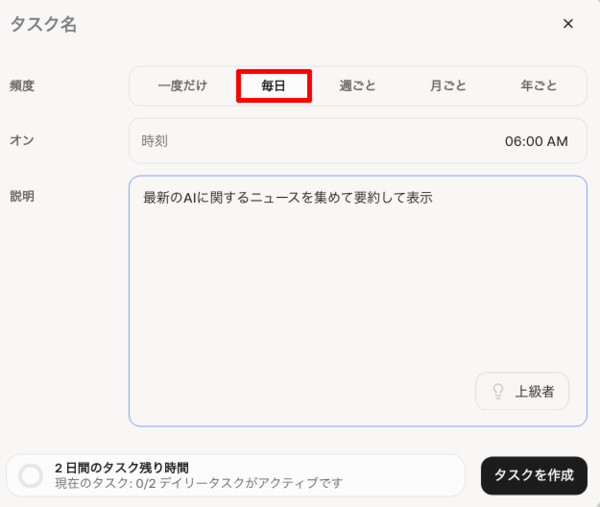Select the 週ごと frequency option
Screen dimensions: 600x507
357,86
